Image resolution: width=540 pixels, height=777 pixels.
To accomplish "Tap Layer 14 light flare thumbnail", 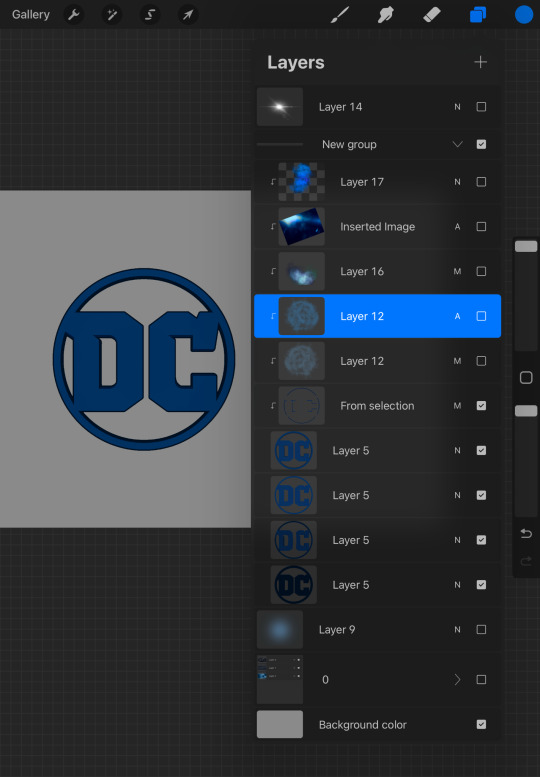I will coord(280,107).
